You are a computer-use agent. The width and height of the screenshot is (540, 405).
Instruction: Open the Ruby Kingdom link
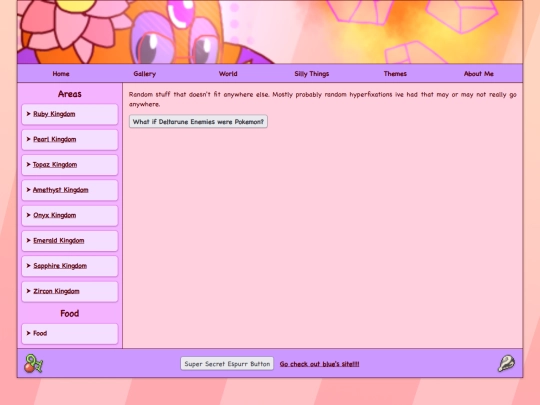[54, 114]
